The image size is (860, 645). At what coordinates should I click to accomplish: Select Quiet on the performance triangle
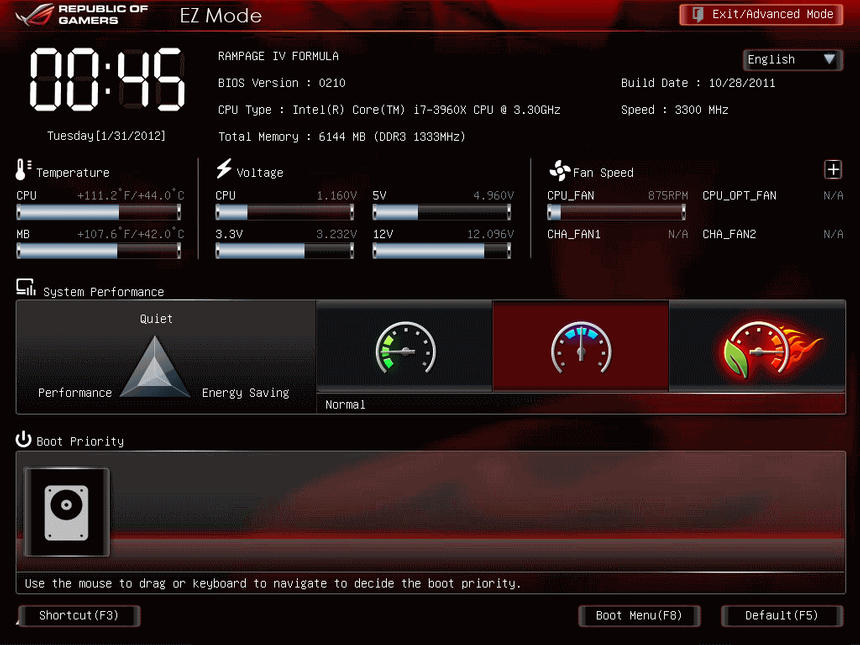[156, 318]
